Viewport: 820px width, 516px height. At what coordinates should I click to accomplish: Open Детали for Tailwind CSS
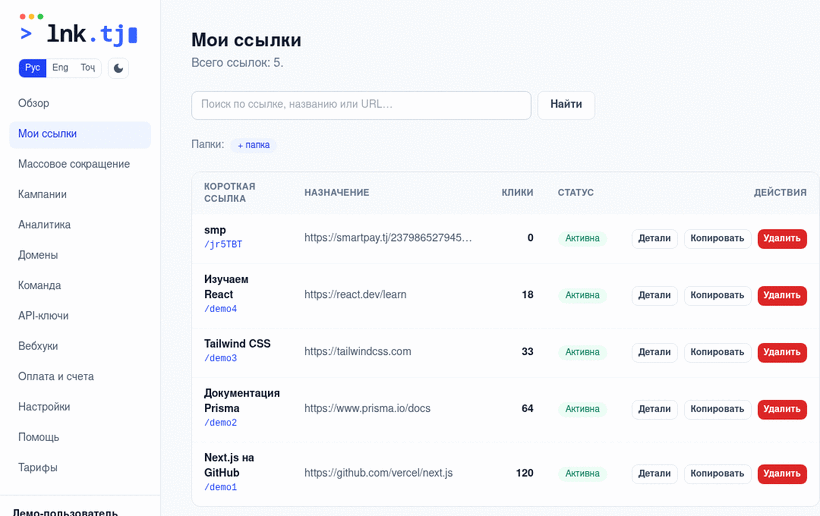[654, 352]
